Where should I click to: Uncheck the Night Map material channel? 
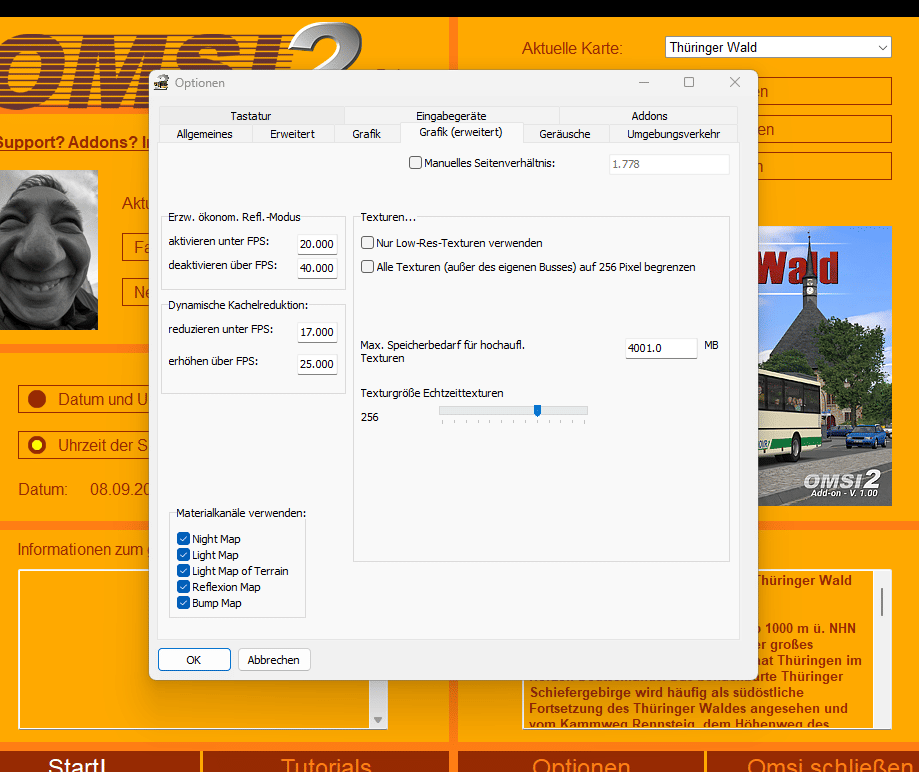[x=183, y=539]
